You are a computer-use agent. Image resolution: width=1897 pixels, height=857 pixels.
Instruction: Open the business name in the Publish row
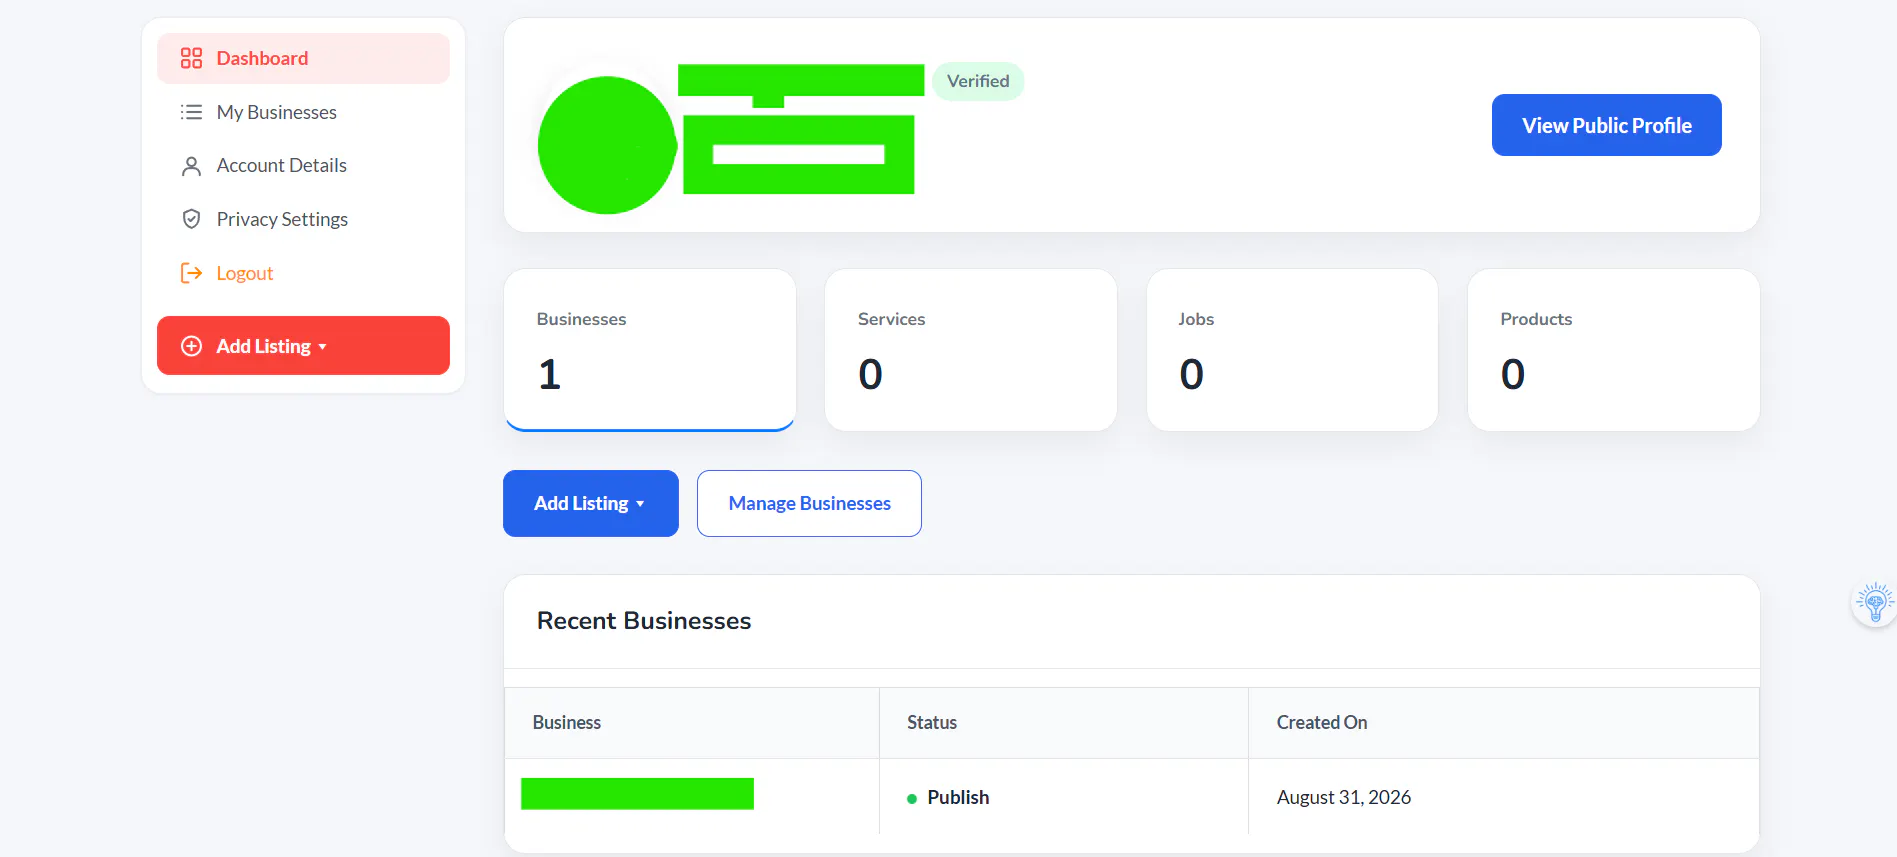click(x=637, y=794)
